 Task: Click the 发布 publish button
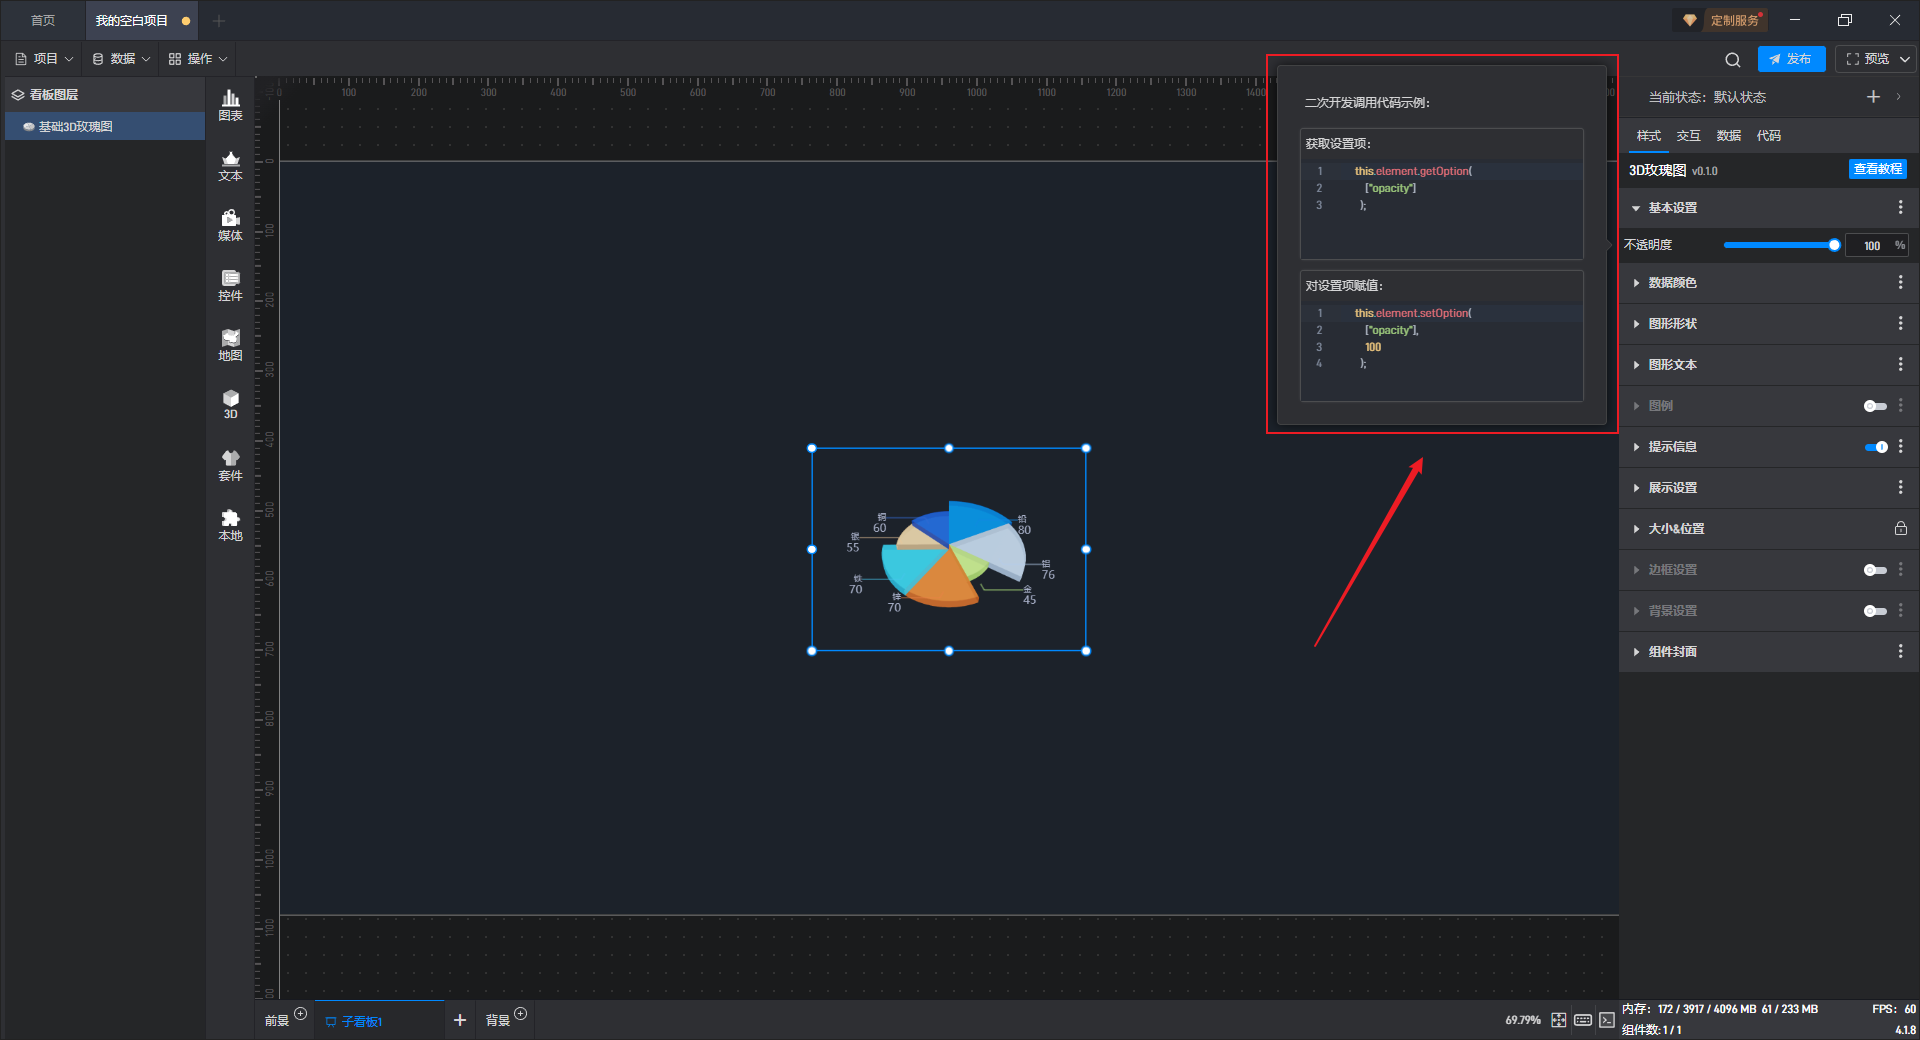coord(1791,59)
